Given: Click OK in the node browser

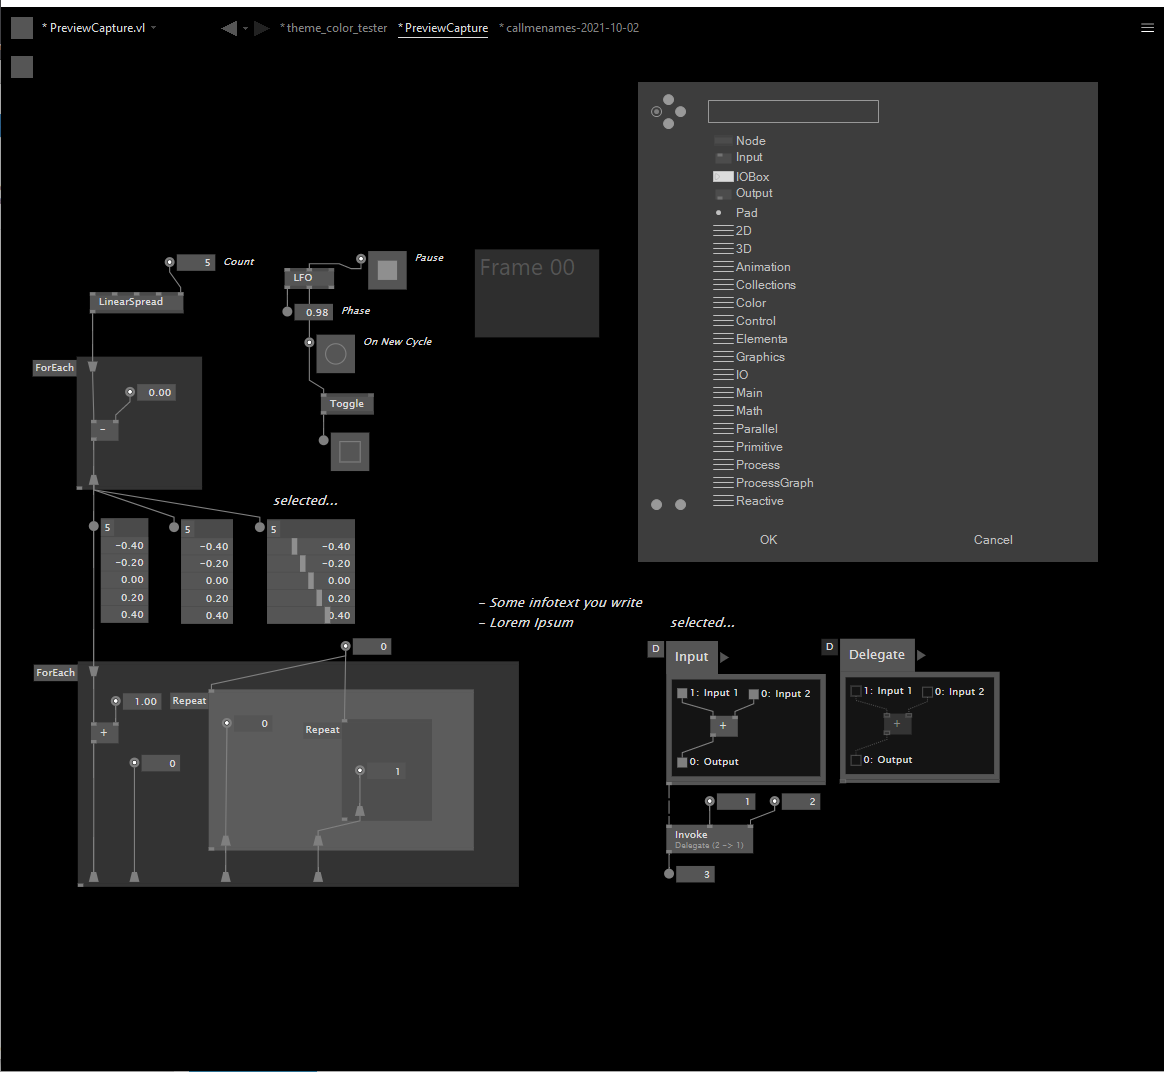Looking at the screenshot, I should point(768,540).
